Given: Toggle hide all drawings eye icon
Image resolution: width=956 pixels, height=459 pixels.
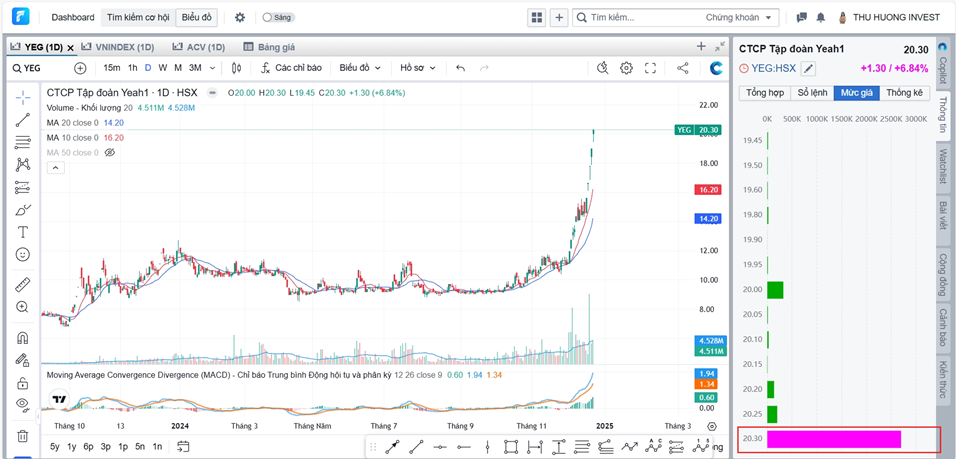Looking at the screenshot, I should click(23, 405).
